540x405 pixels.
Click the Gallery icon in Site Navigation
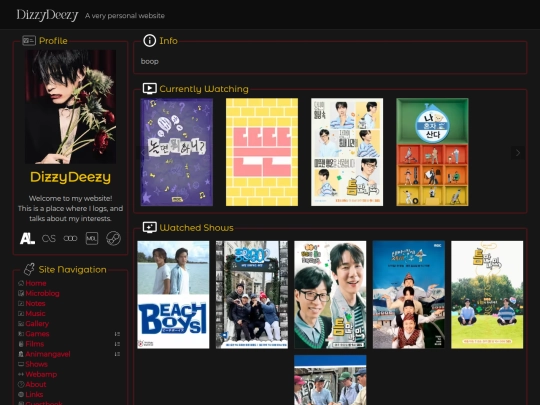pyautogui.click(x=21, y=324)
